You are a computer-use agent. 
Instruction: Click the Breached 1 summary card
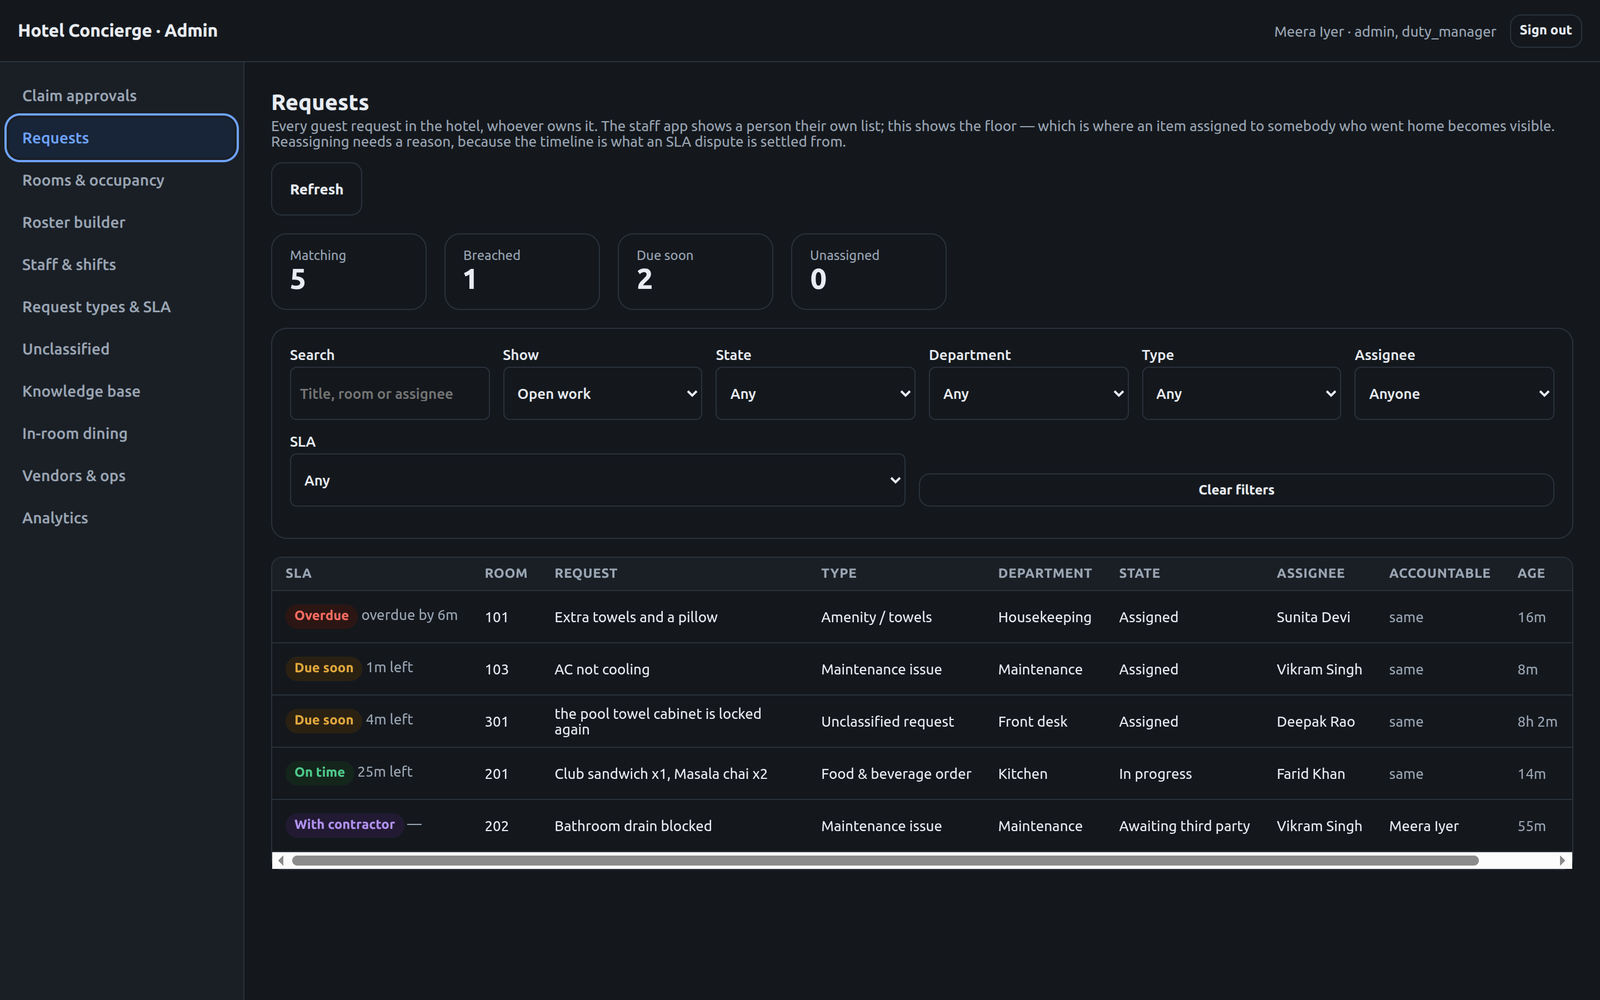[x=522, y=272]
